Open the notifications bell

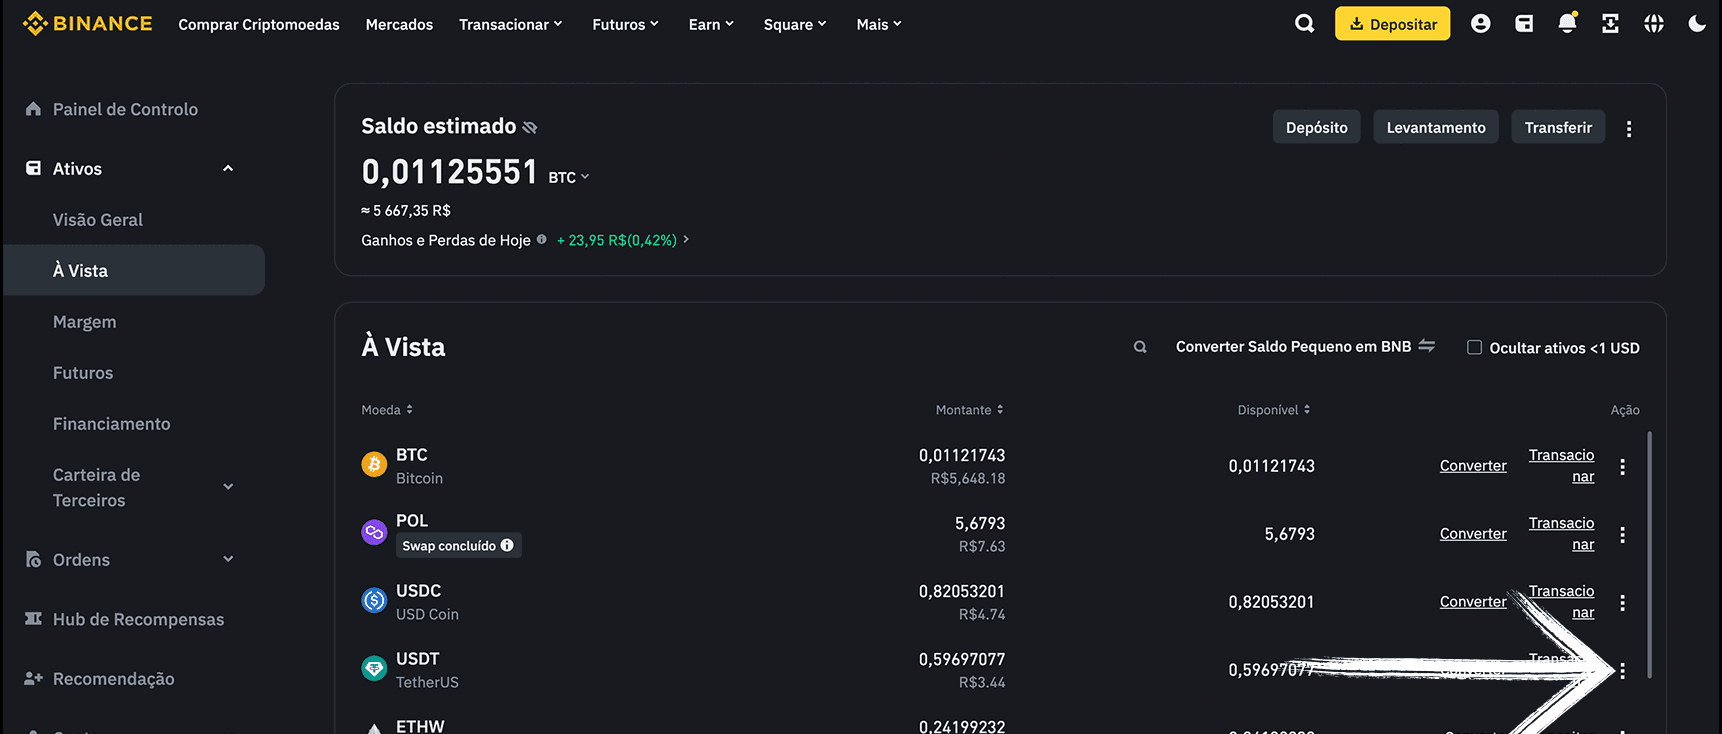point(1567,23)
